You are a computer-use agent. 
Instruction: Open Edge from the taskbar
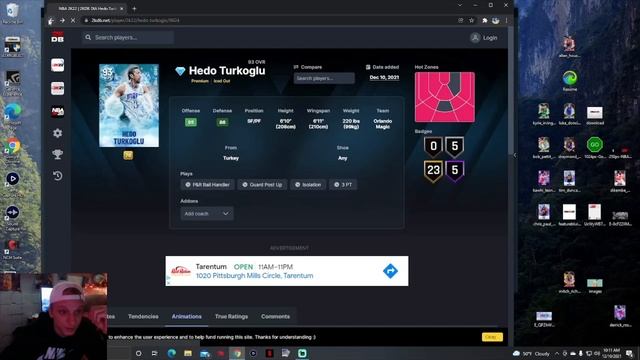click(x=171, y=353)
